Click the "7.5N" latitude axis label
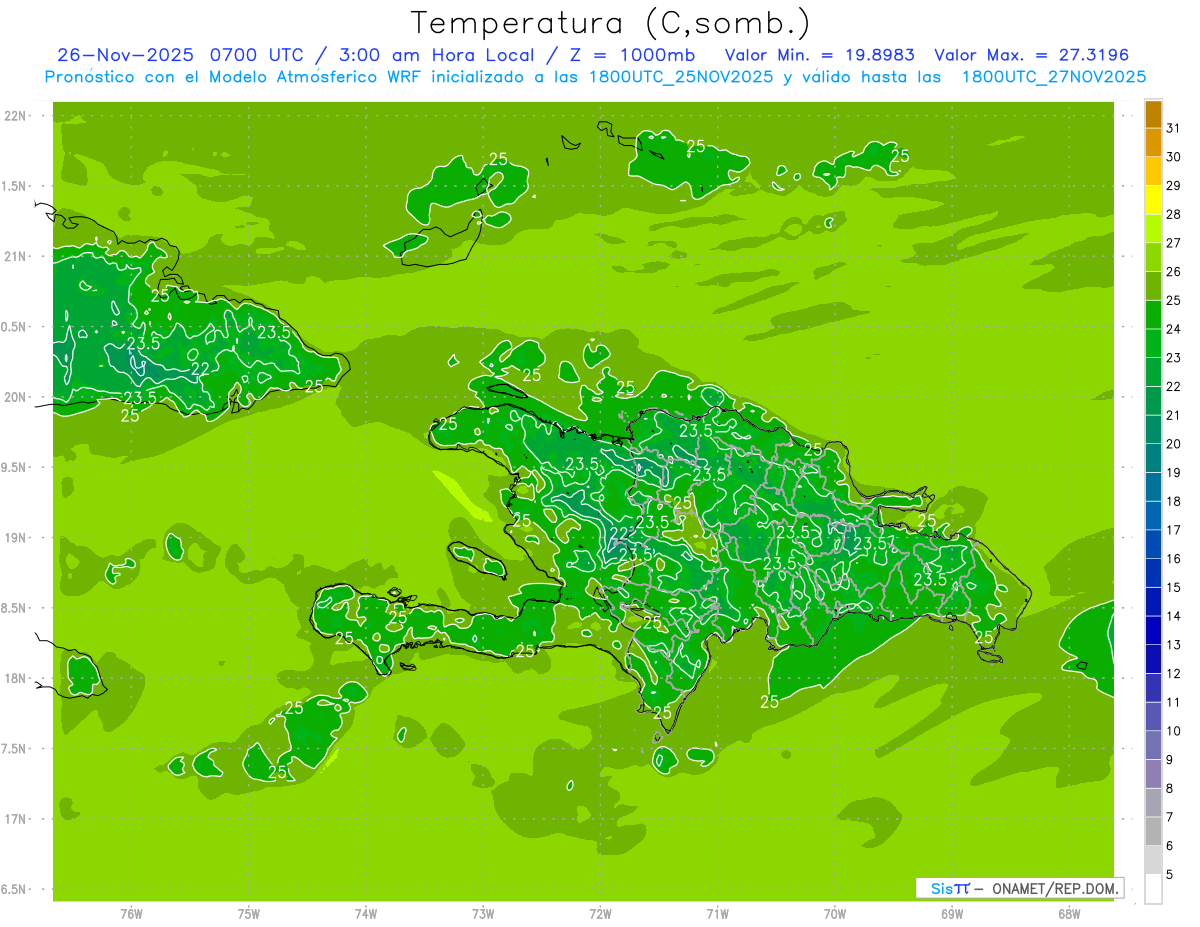 tap(14, 749)
